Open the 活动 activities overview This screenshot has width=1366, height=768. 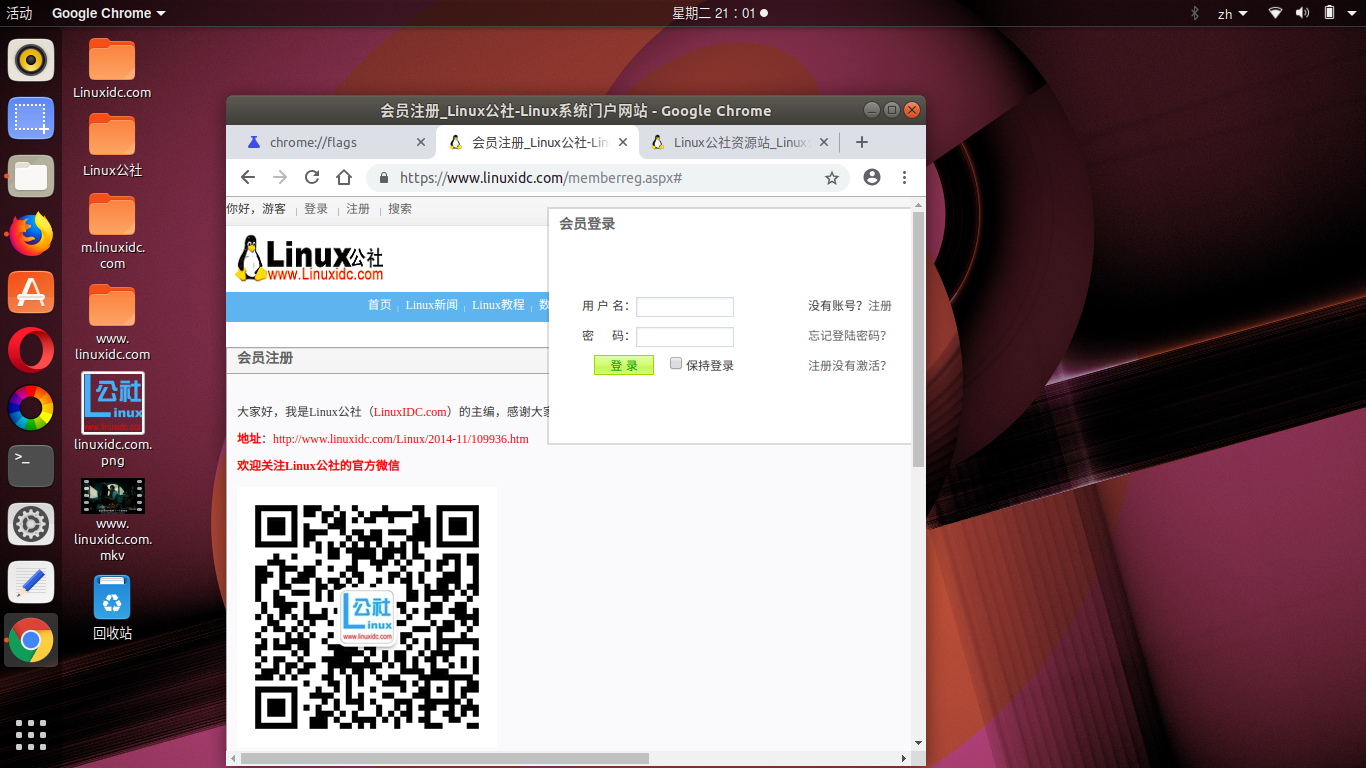point(19,13)
